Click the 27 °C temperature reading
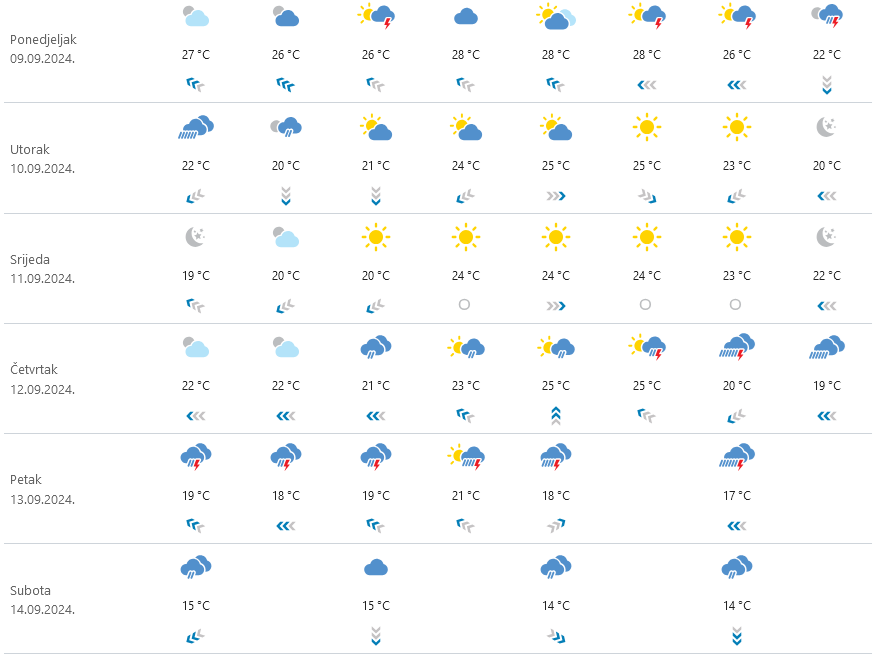 (196, 55)
